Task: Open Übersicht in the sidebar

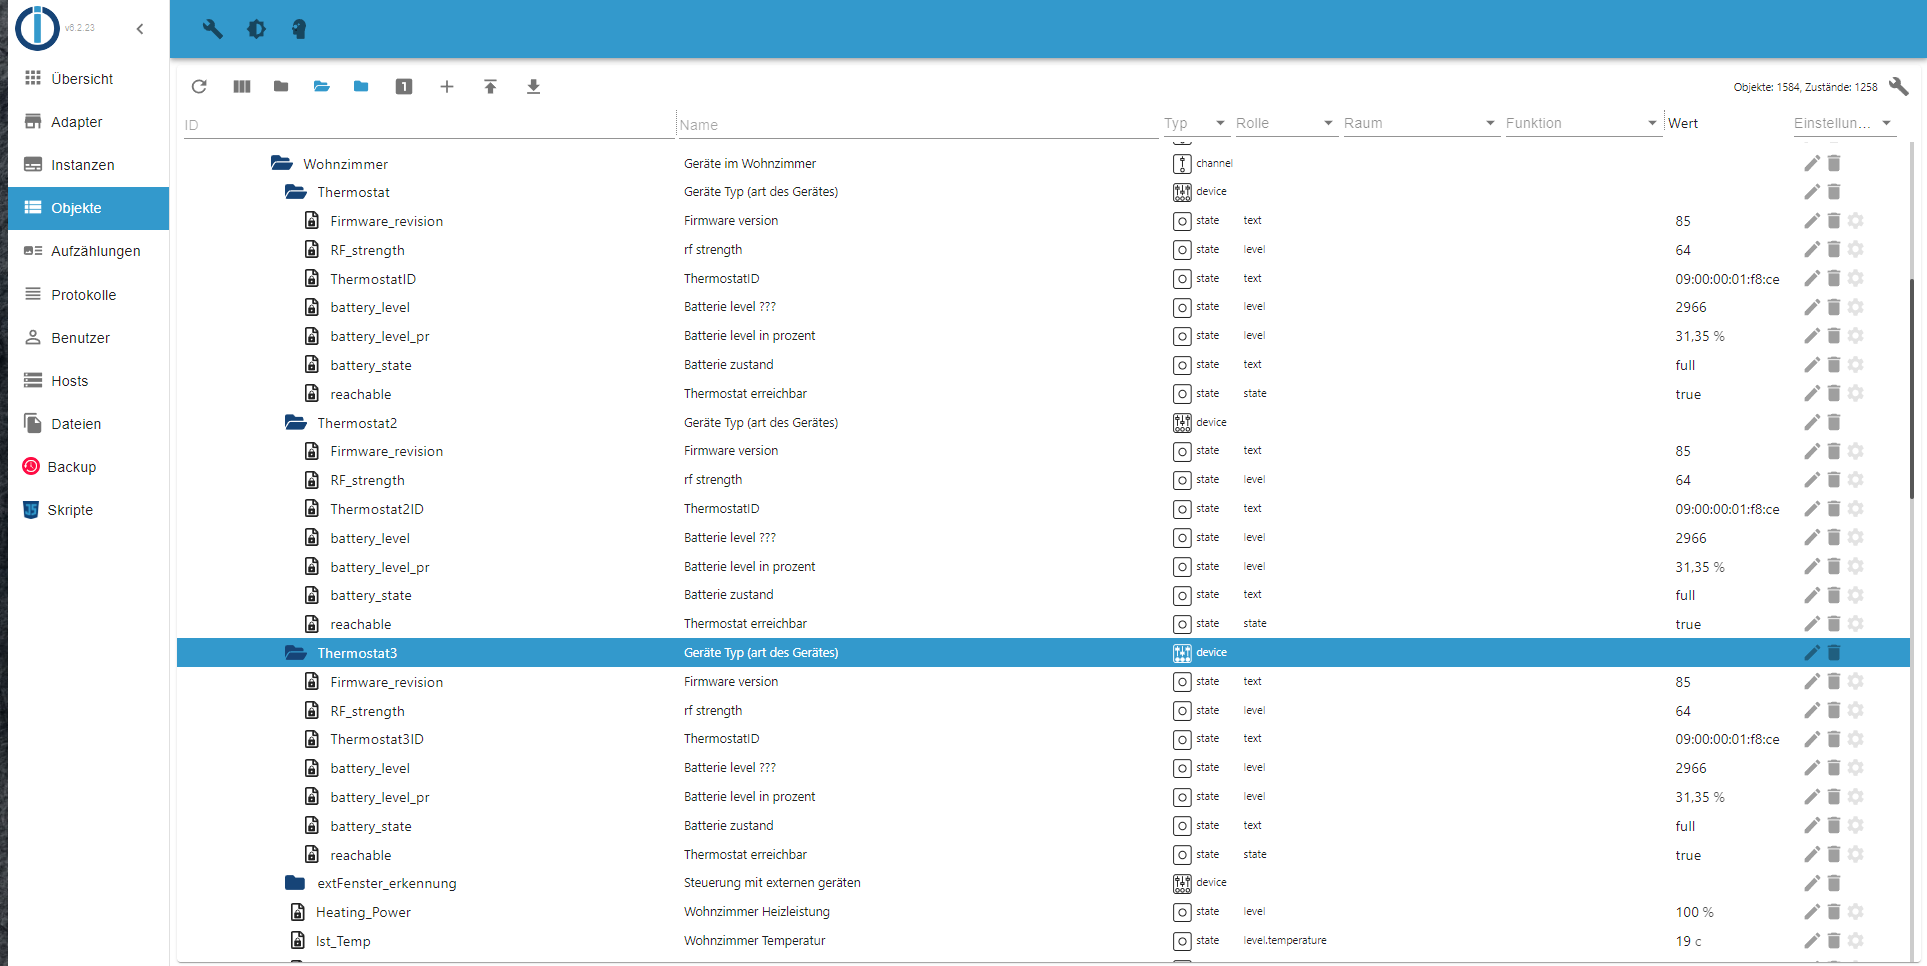Action: (88, 79)
